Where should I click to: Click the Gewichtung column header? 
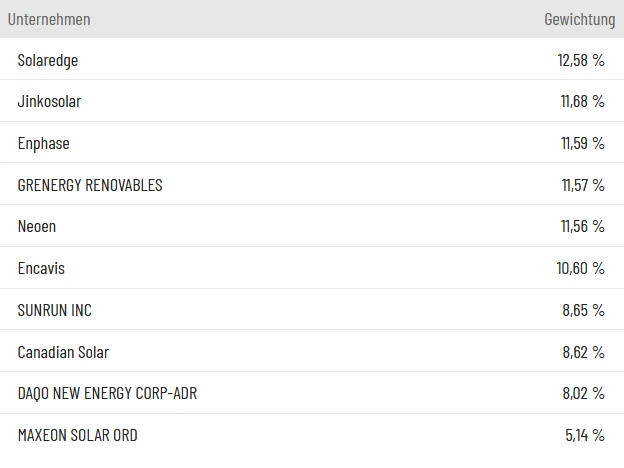pyautogui.click(x=579, y=19)
